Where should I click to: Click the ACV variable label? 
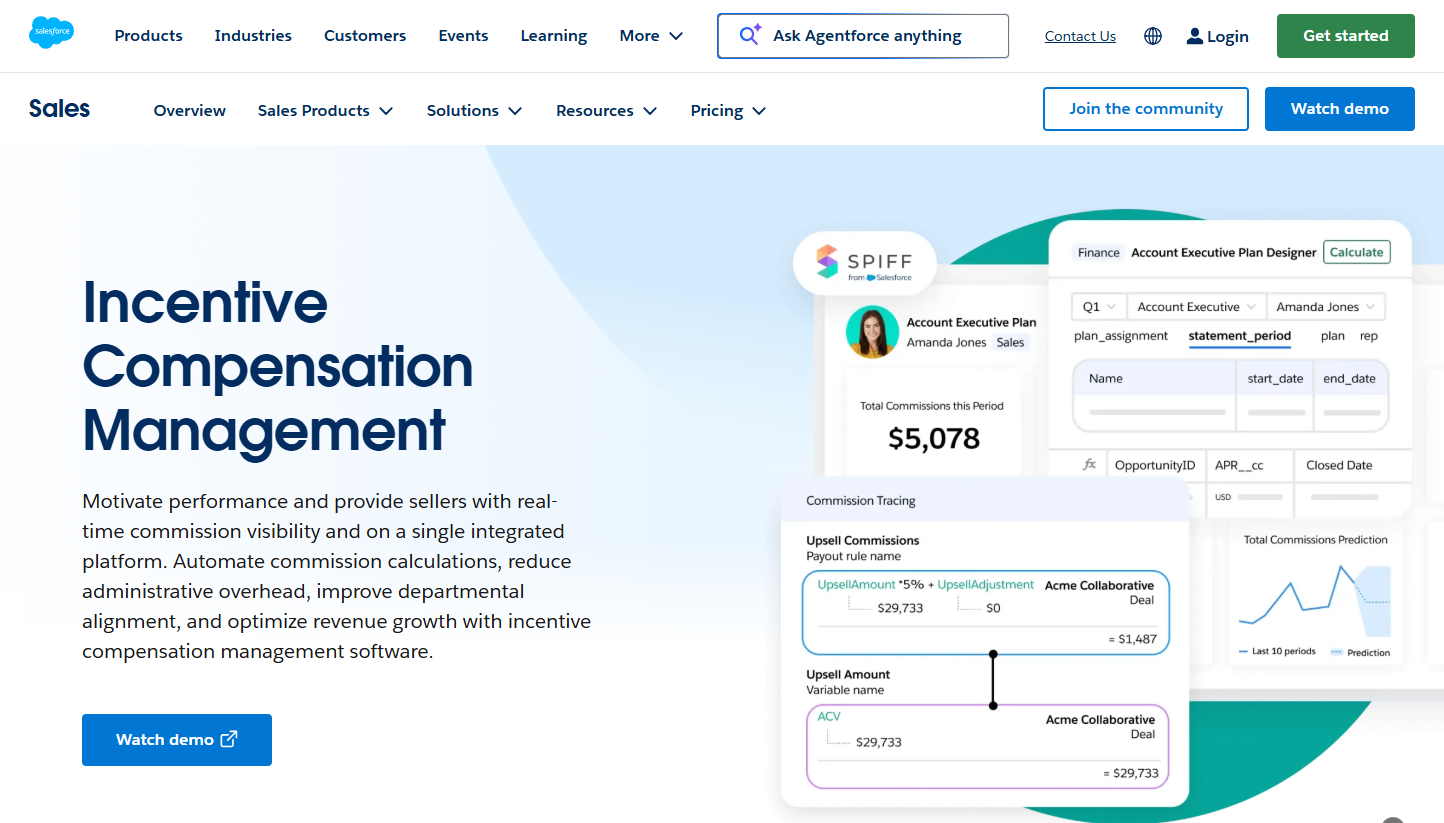coord(829,717)
